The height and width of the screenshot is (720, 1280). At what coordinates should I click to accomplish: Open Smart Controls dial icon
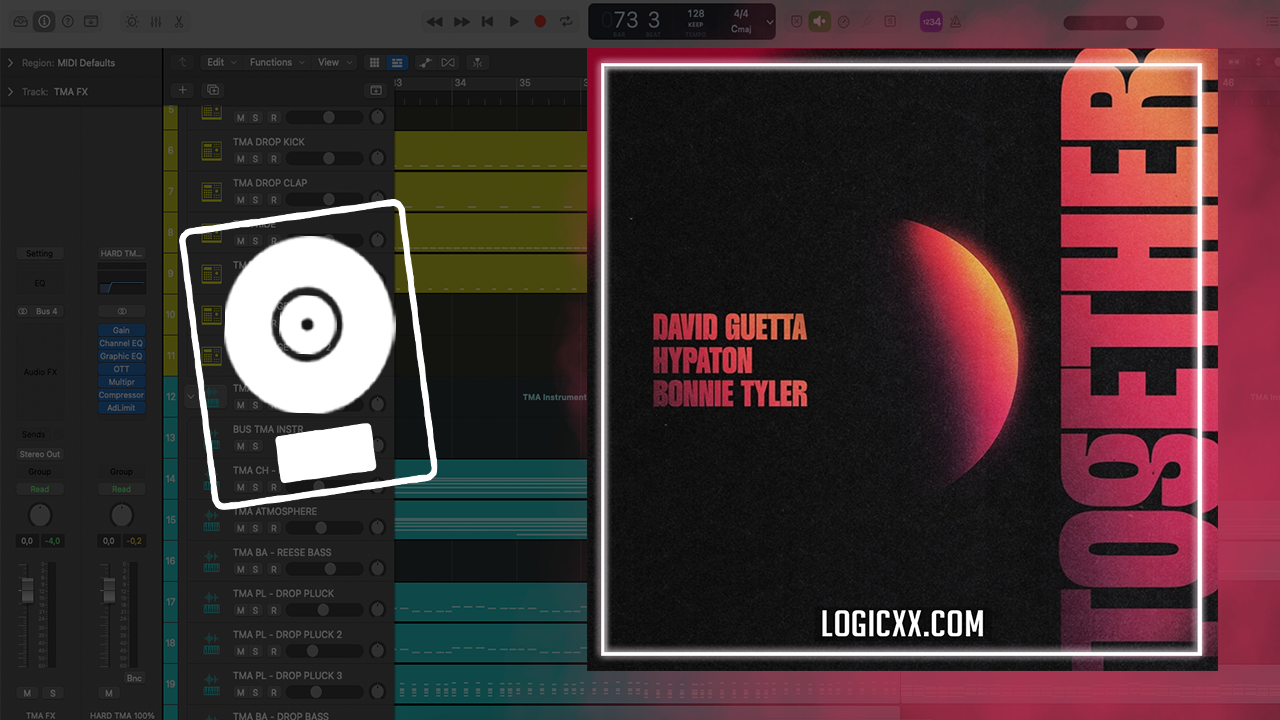coord(132,21)
